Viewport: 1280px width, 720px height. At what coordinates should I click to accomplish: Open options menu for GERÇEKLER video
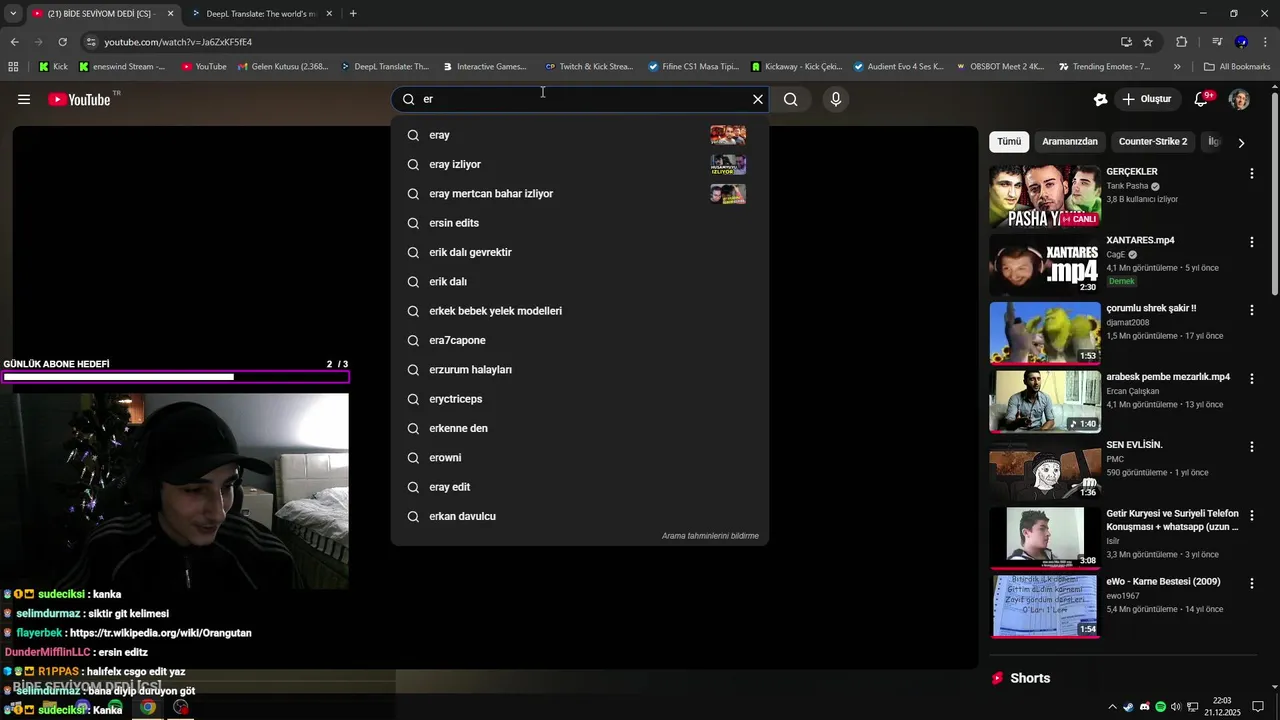click(x=1251, y=173)
